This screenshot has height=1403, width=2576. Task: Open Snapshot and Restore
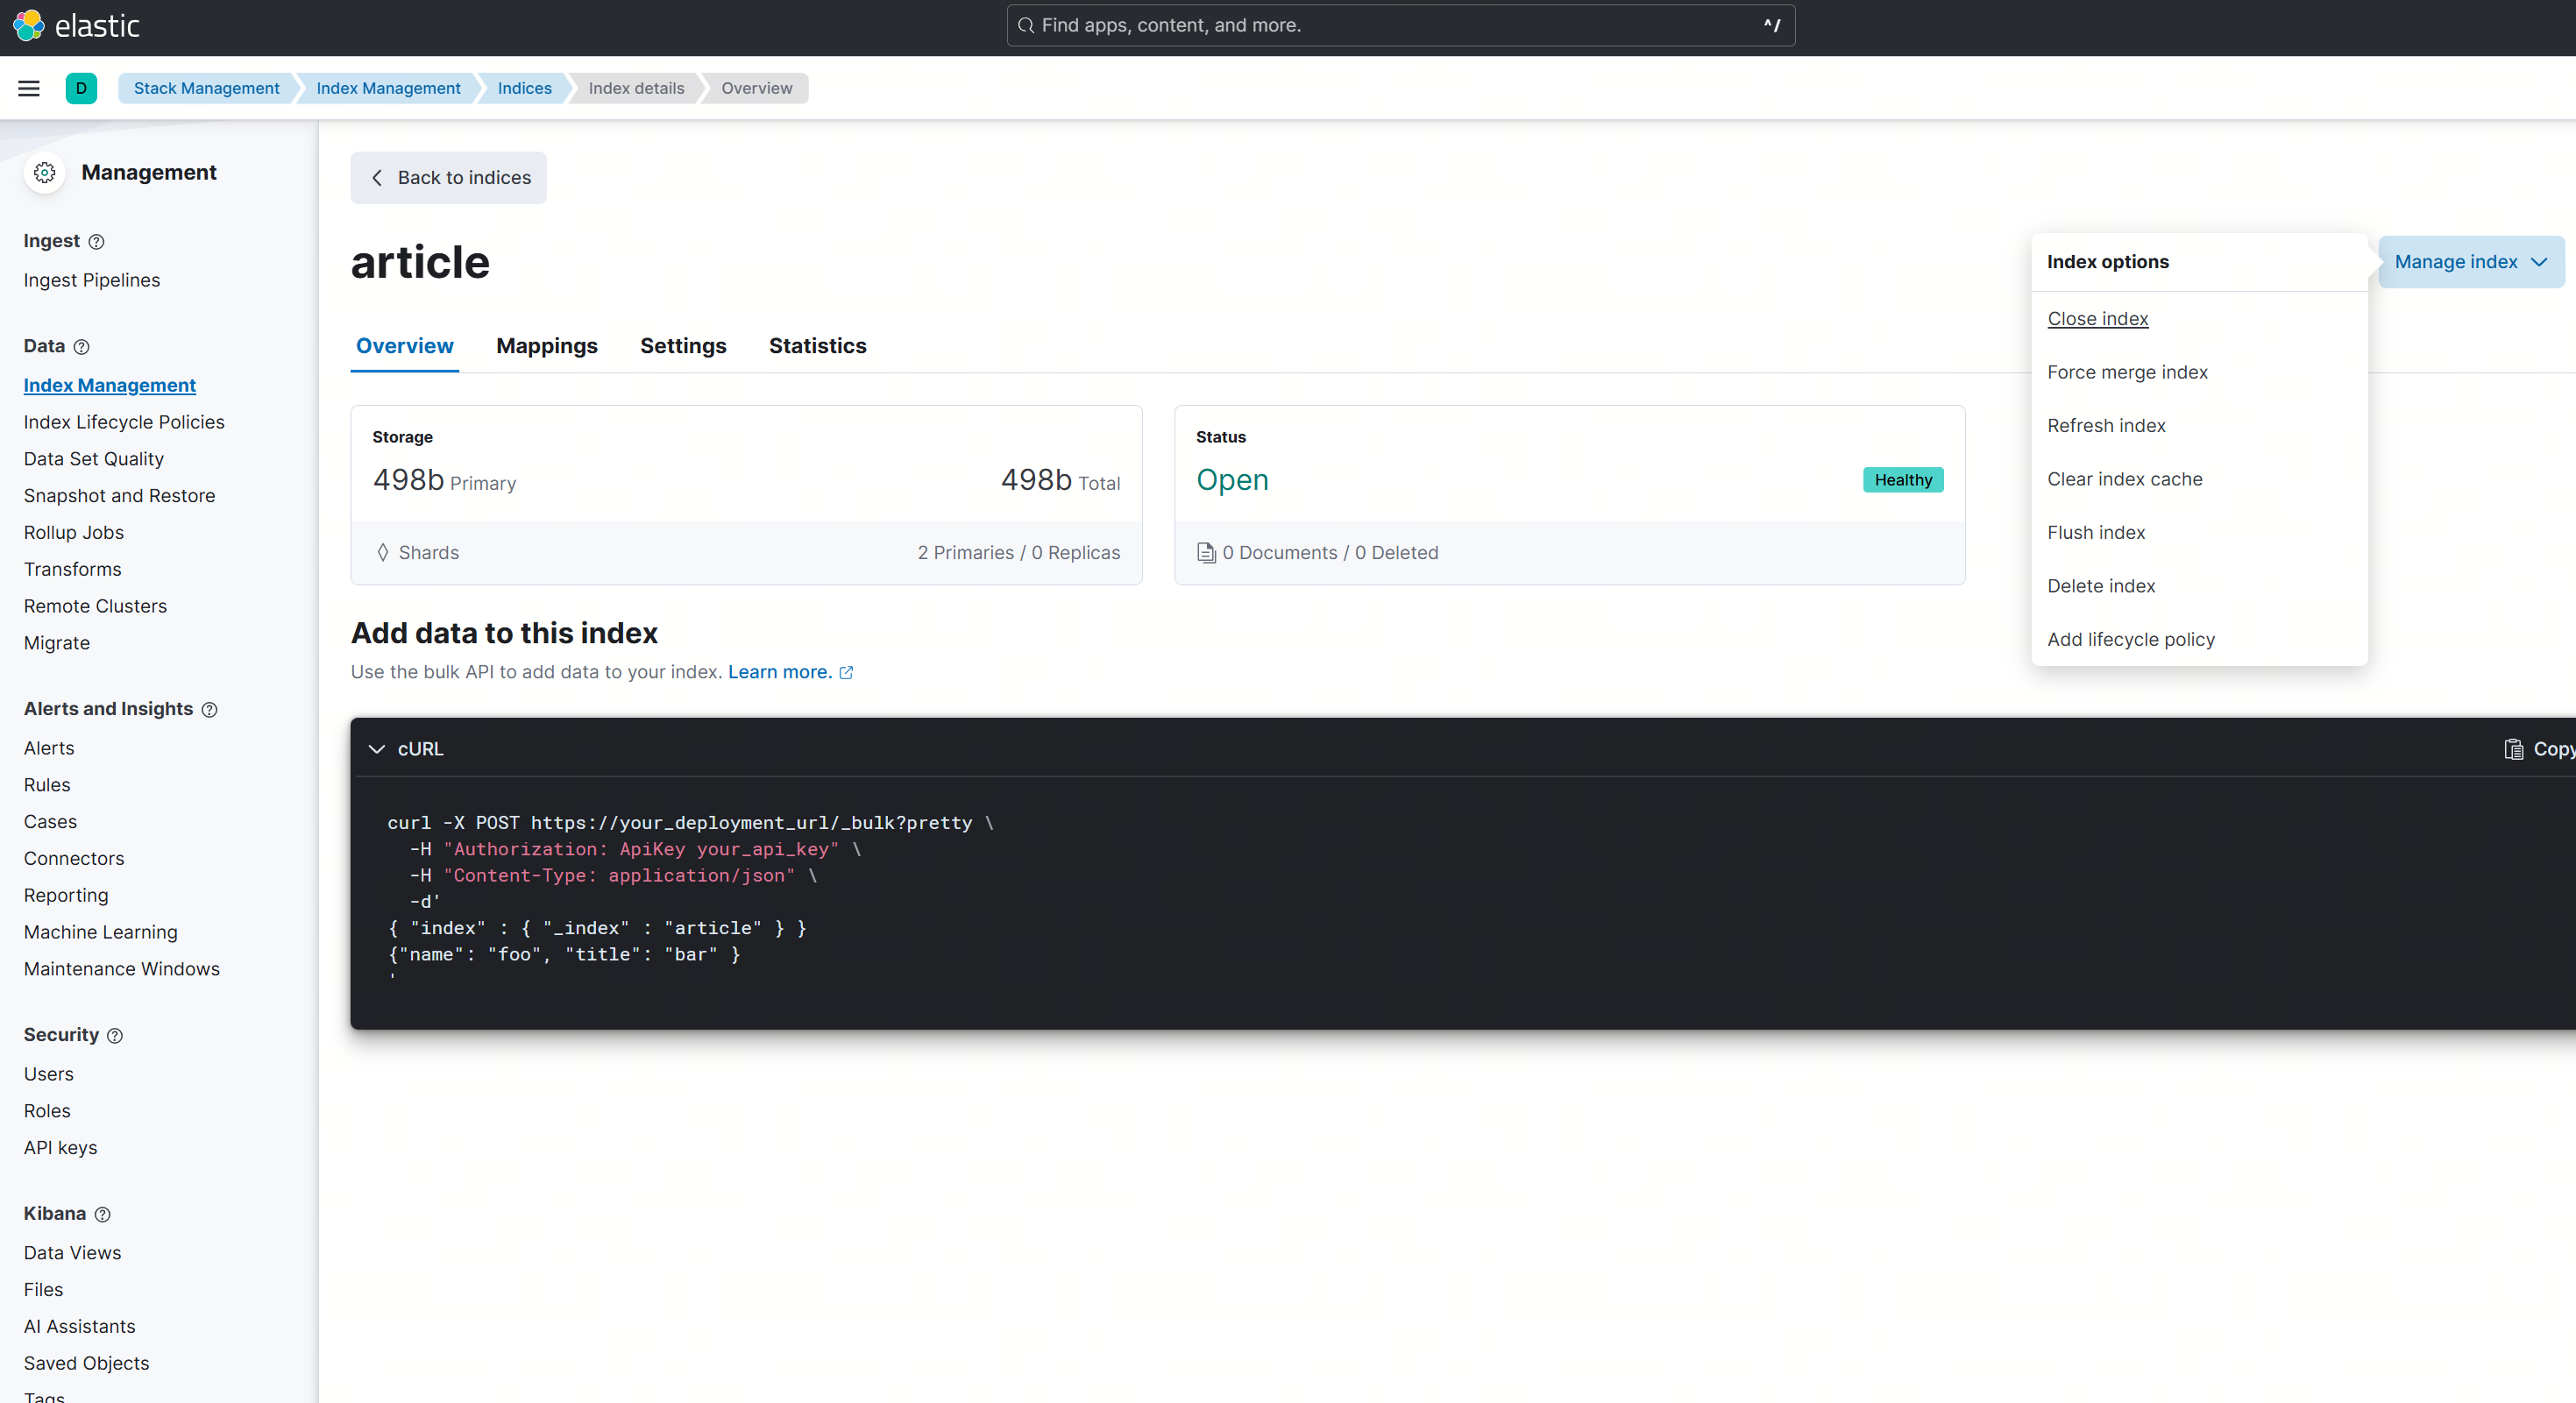click(x=120, y=496)
